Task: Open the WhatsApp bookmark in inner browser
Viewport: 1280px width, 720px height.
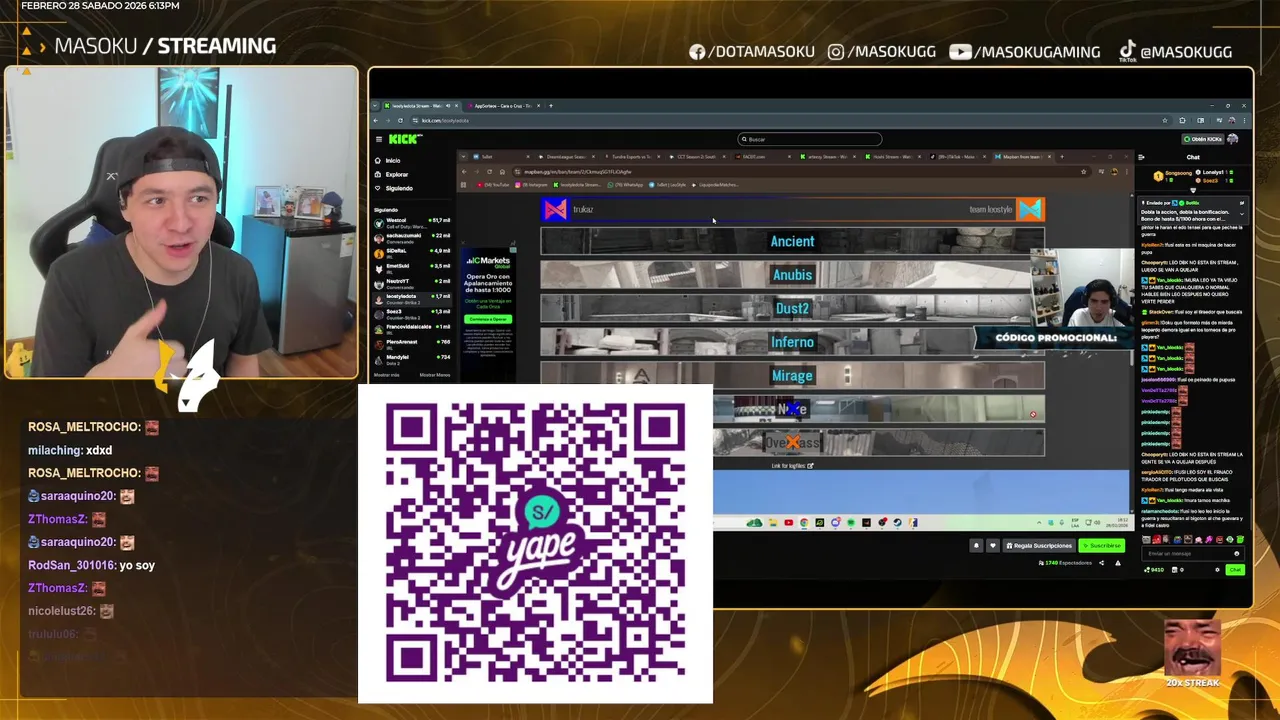Action: [625, 185]
